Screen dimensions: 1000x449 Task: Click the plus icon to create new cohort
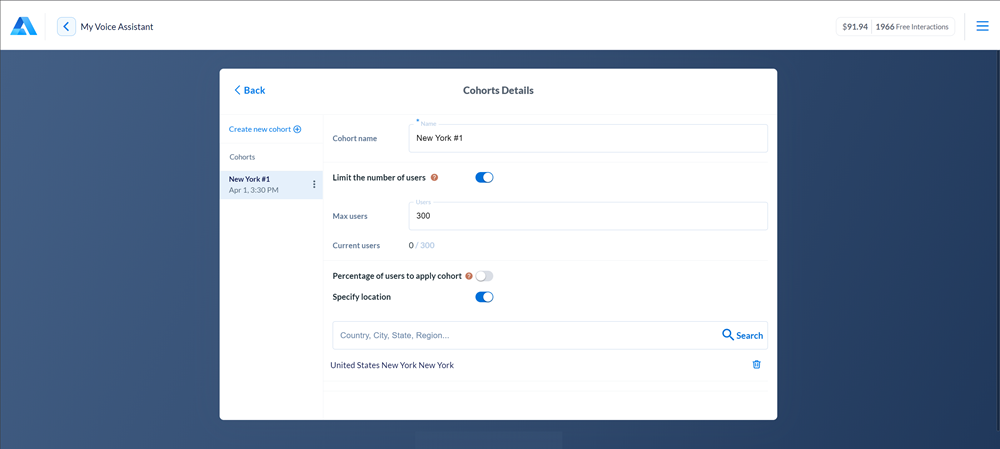click(297, 129)
